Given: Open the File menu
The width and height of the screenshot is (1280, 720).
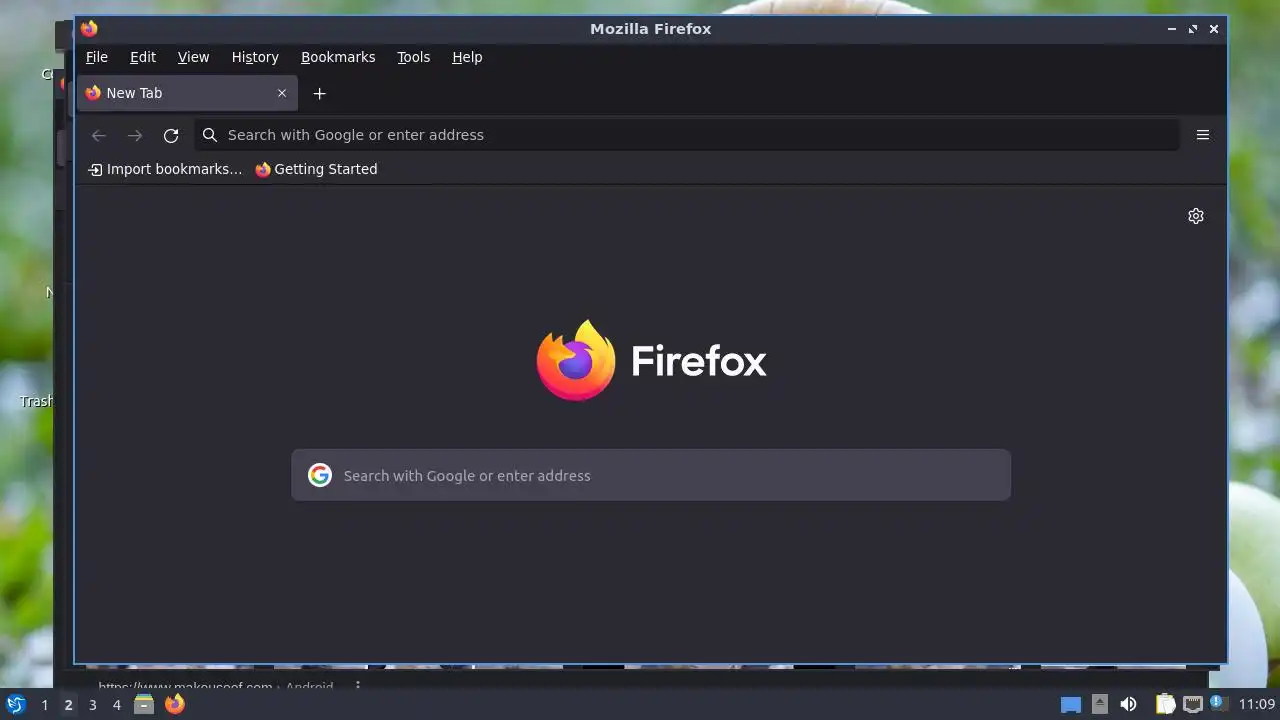Looking at the screenshot, I should point(96,57).
